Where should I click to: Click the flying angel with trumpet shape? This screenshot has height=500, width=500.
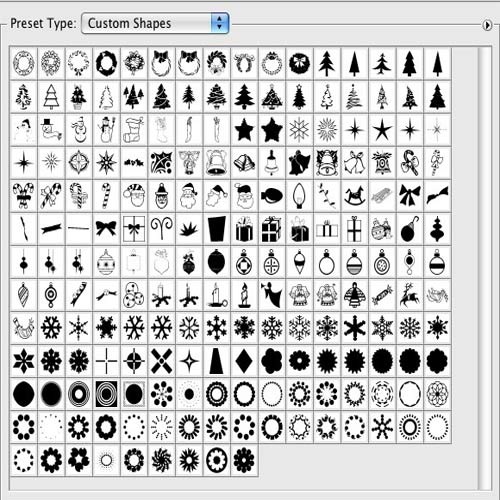(x=272, y=295)
